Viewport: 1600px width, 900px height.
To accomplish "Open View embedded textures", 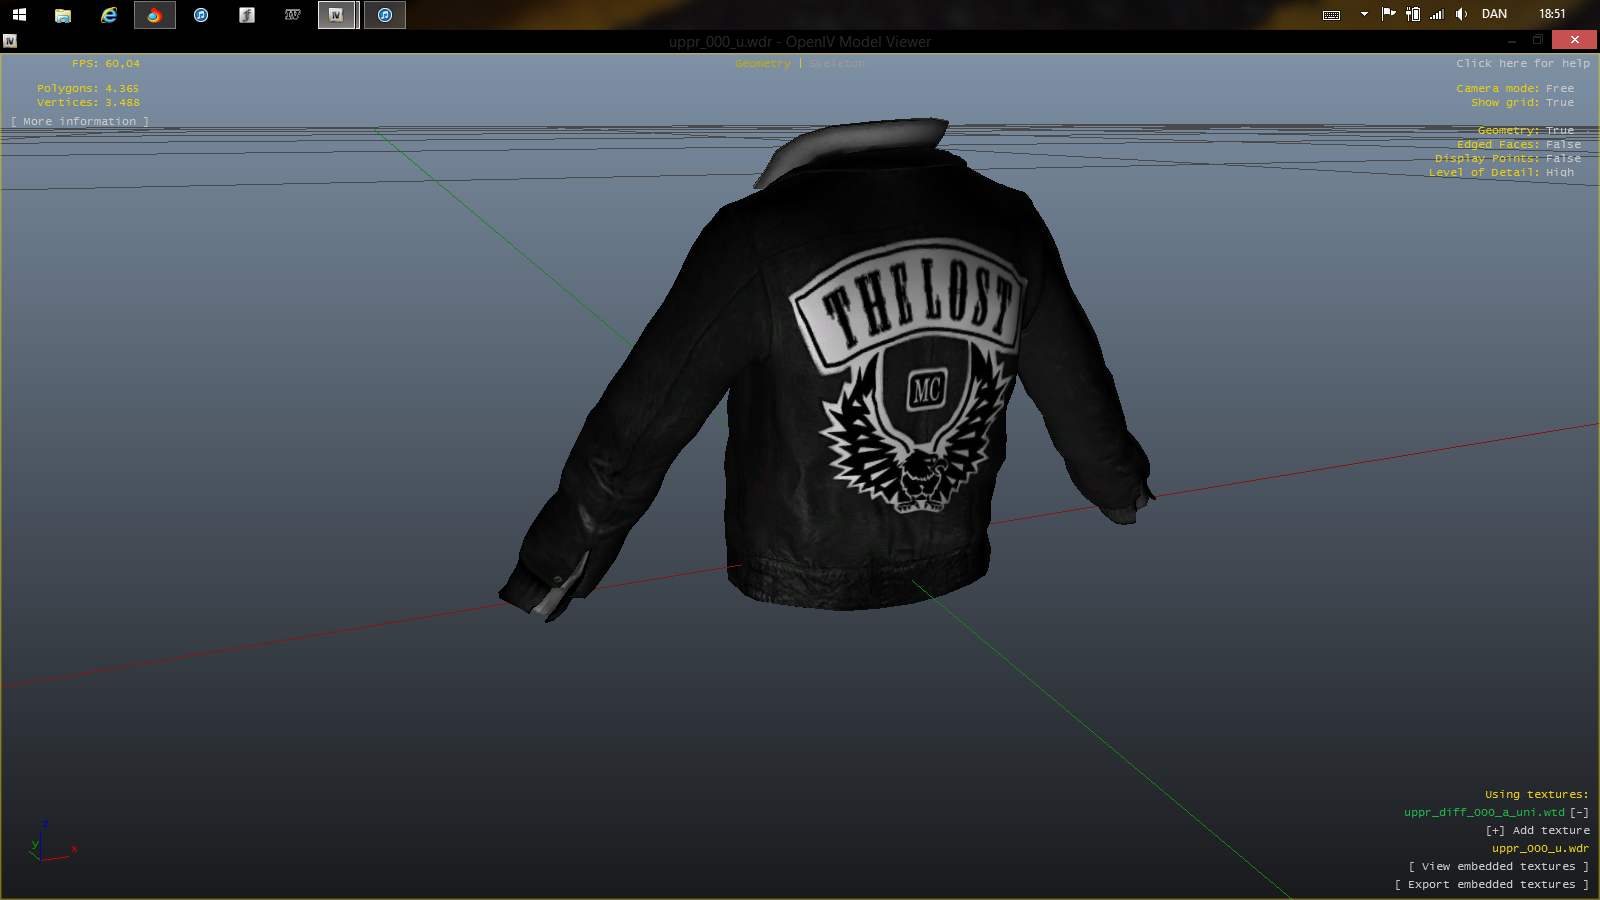I will click(1498, 867).
